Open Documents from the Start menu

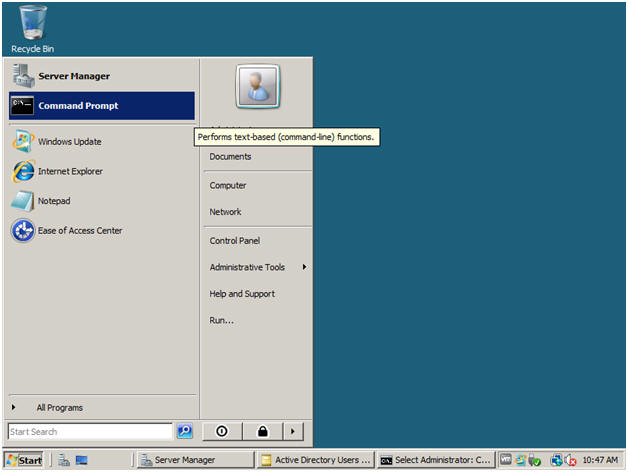pos(230,157)
